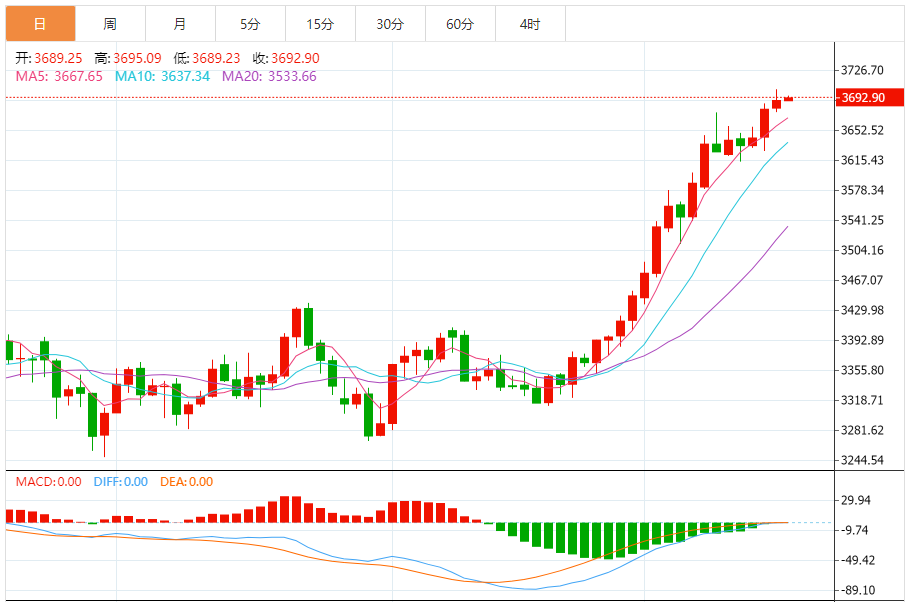Click the 3318.71 price axis label

862,400
